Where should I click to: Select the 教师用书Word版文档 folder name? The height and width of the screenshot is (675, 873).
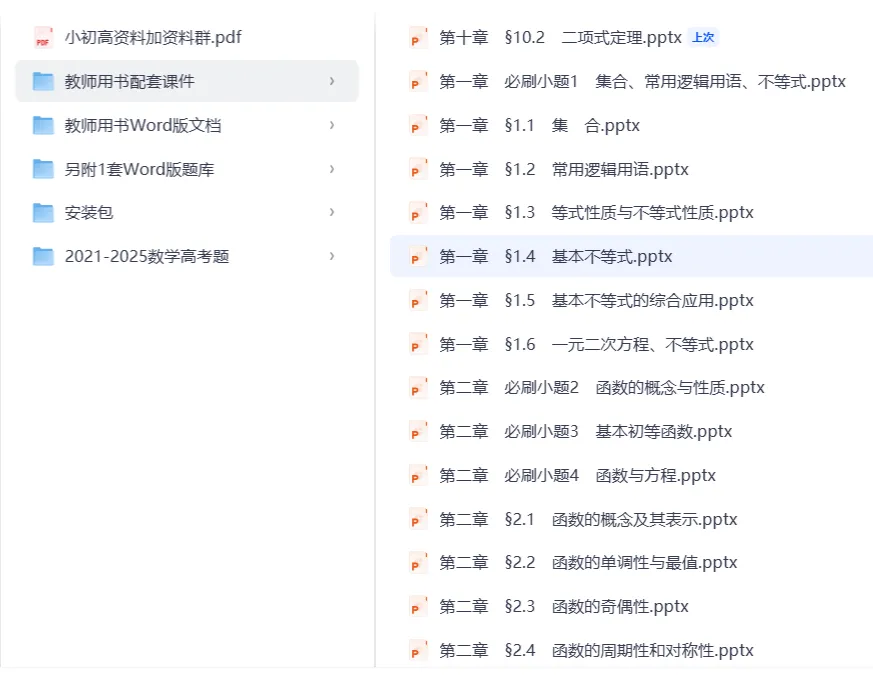pos(143,125)
